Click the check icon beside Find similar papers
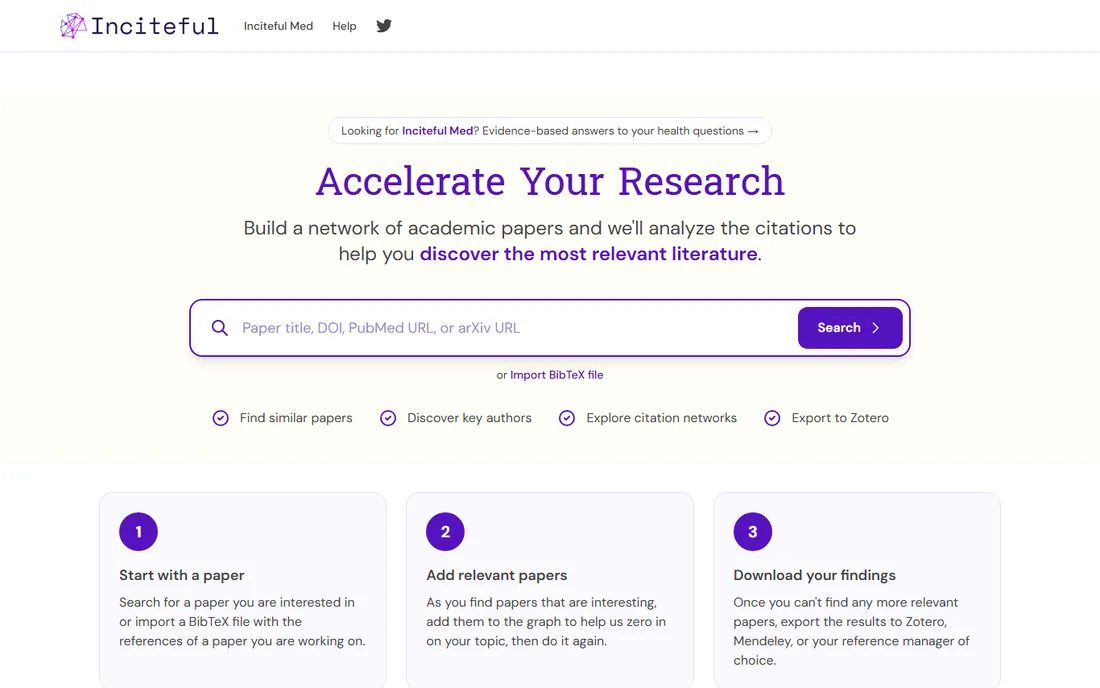 pyautogui.click(x=220, y=418)
